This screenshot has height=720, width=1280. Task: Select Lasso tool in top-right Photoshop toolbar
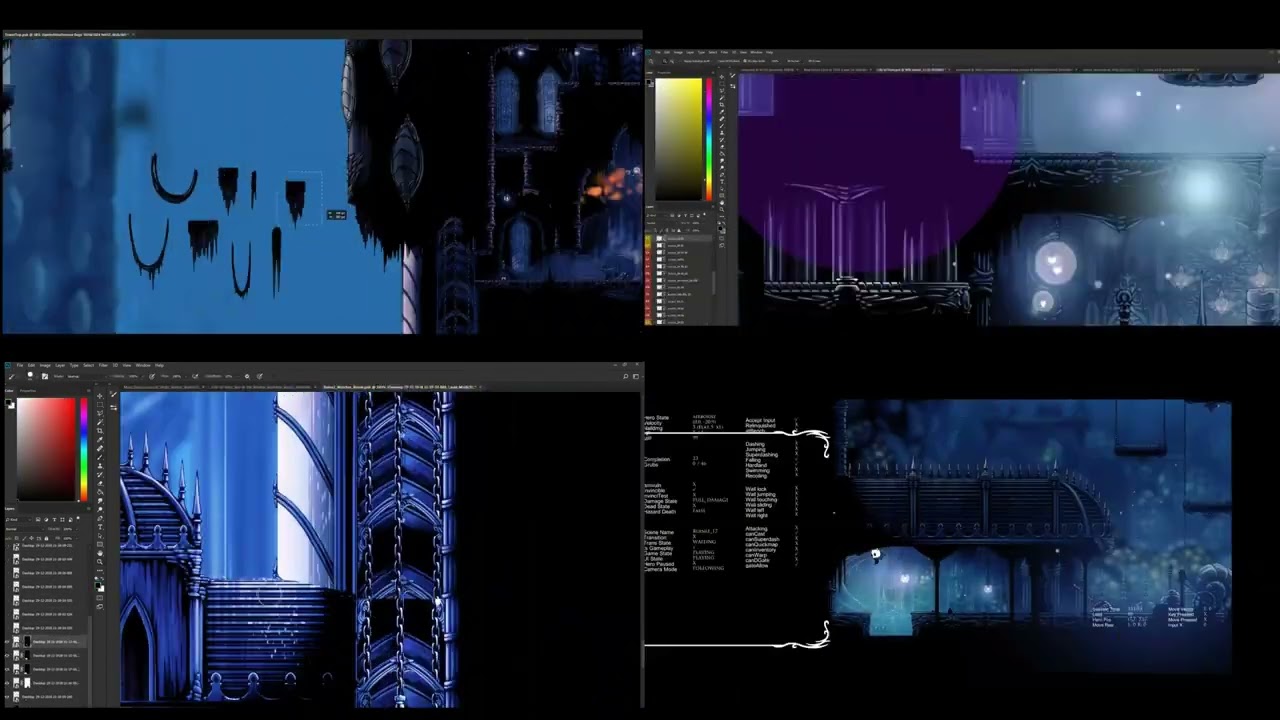pyautogui.click(x=722, y=91)
